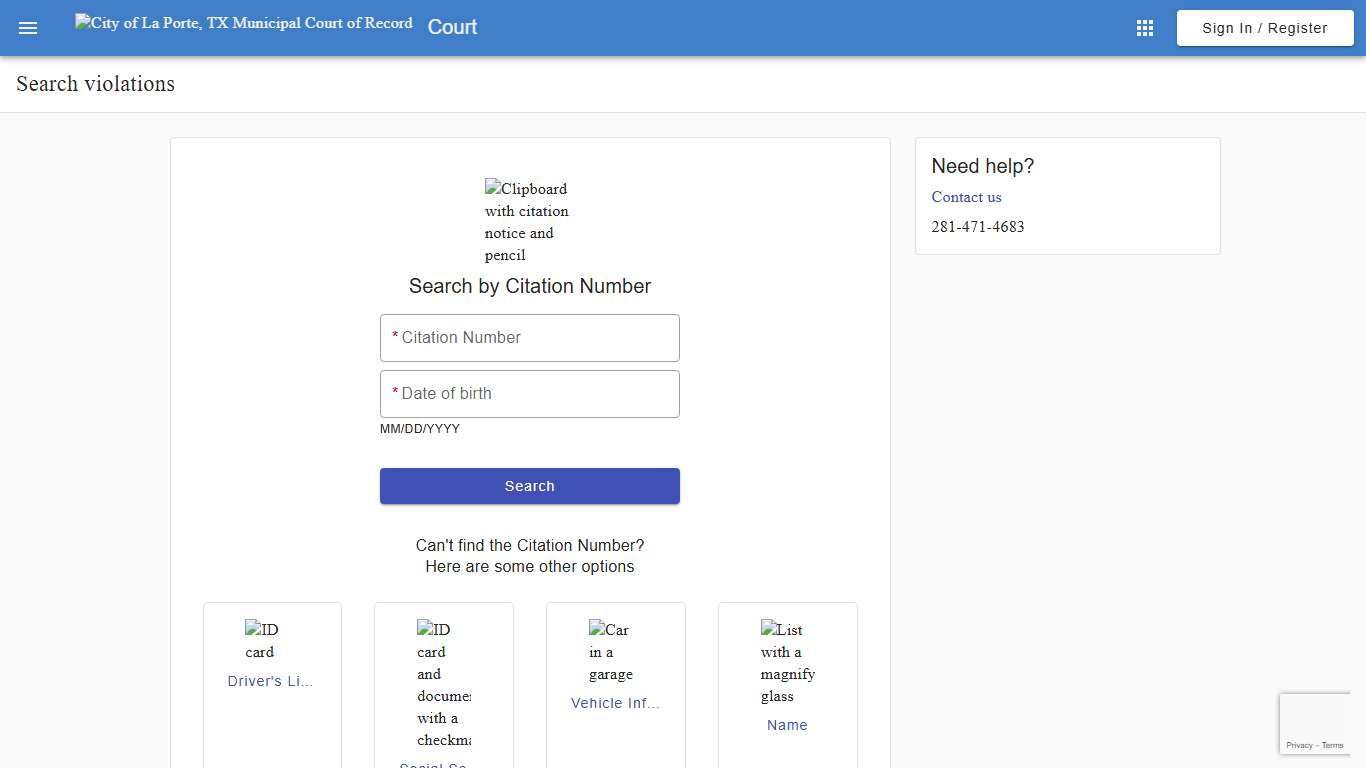The height and width of the screenshot is (768, 1366).
Task: Open the Contact us link
Action: pyautogui.click(x=966, y=197)
